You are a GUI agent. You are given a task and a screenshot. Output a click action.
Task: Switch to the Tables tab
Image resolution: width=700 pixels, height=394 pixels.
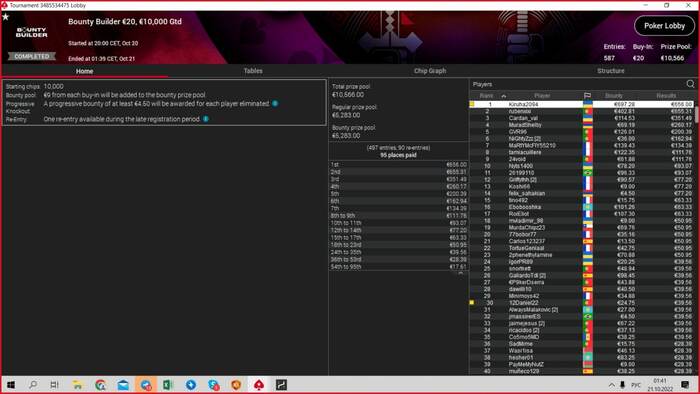pos(253,71)
